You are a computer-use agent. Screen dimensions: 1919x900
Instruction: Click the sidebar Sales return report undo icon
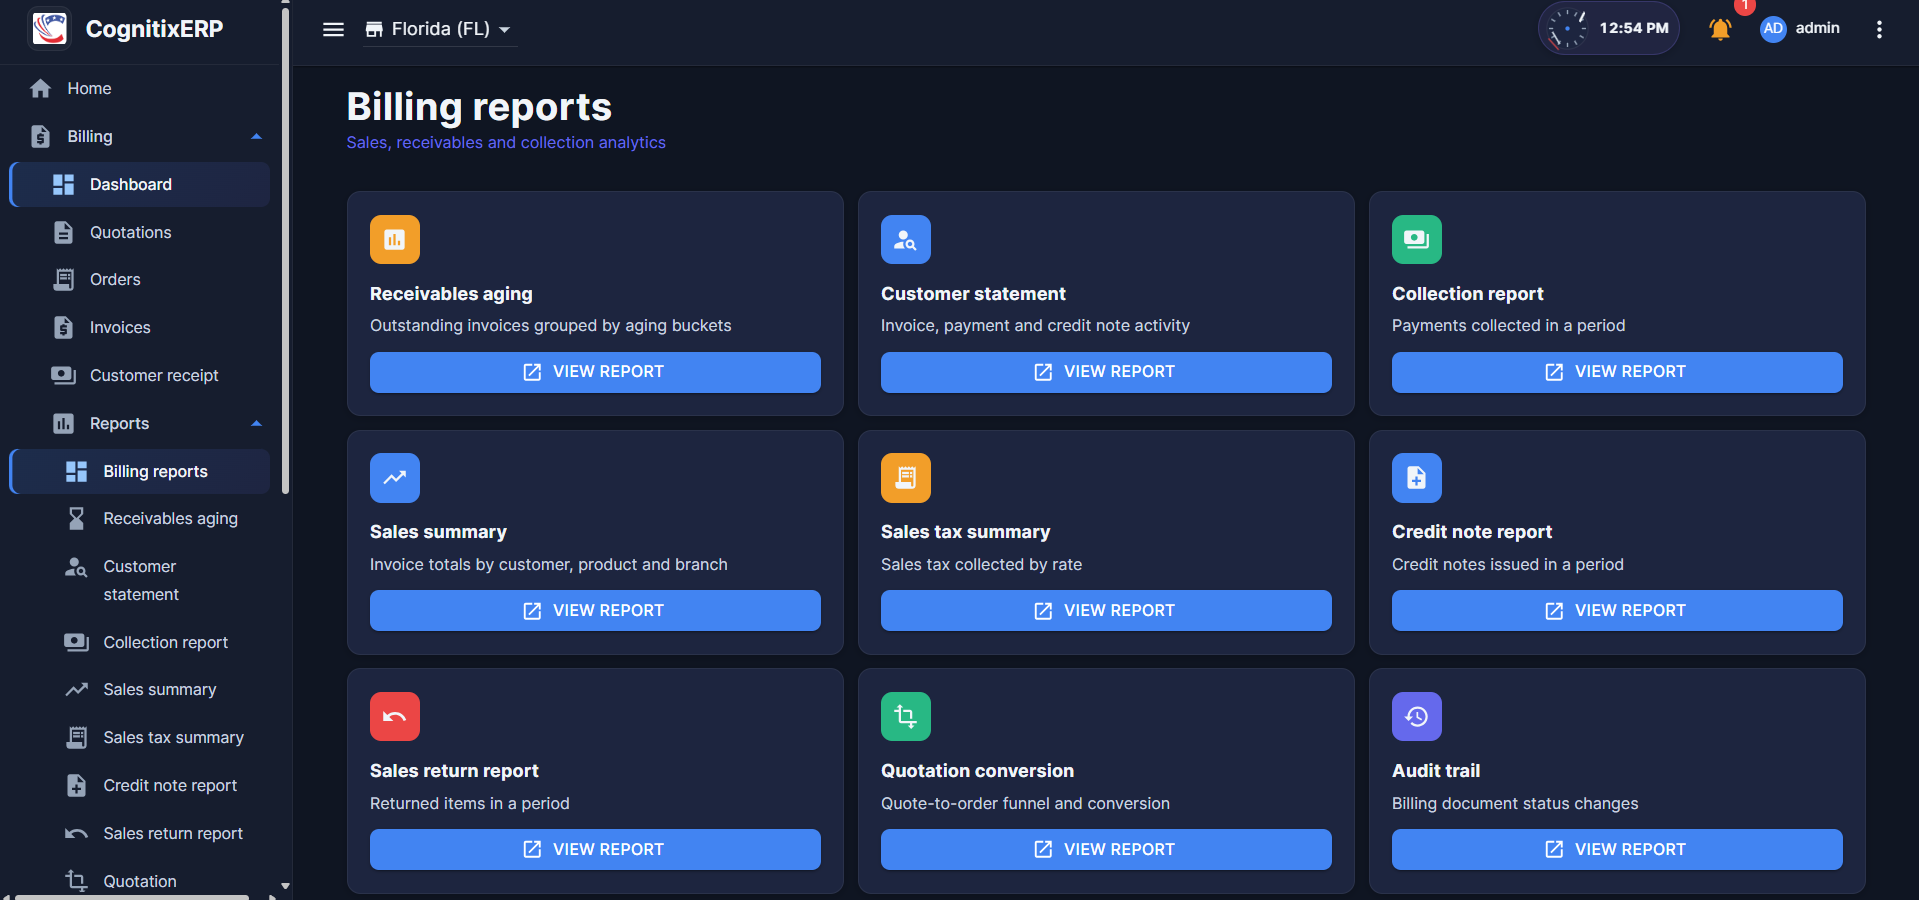pyautogui.click(x=76, y=833)
